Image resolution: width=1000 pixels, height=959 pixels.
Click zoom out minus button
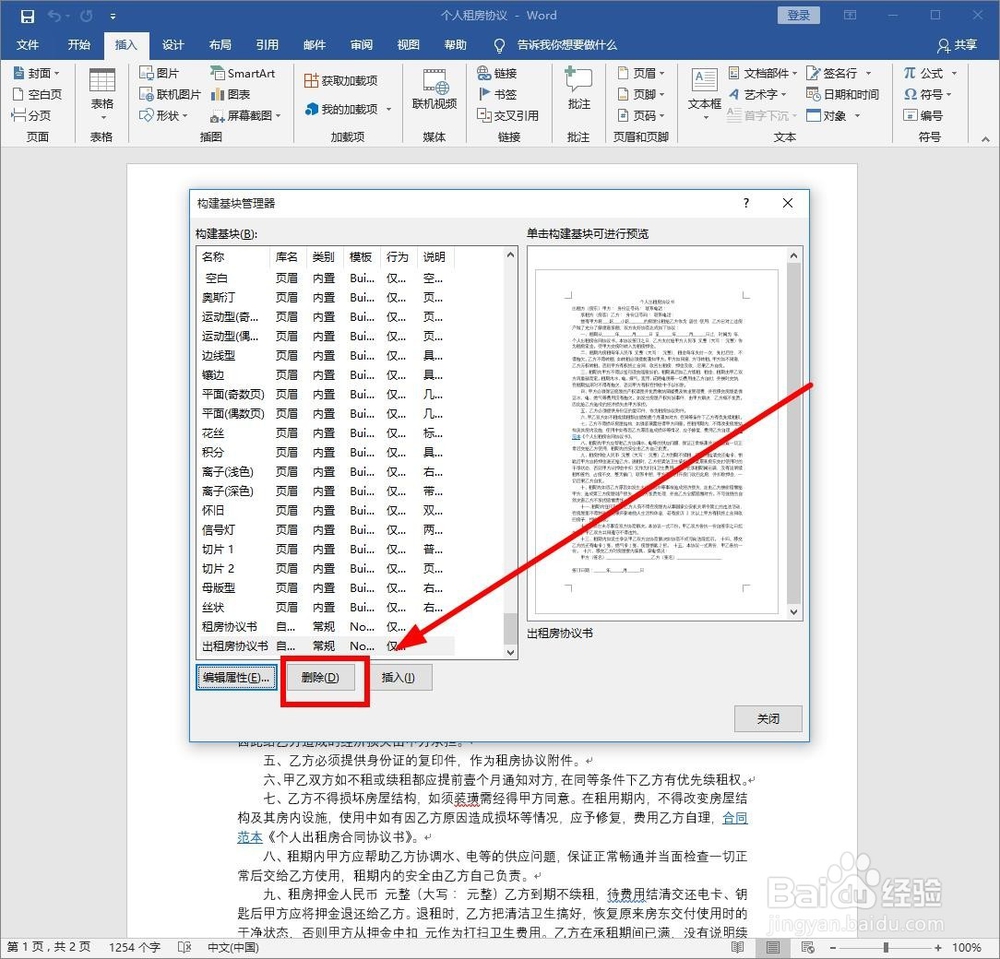coord(833,948)
